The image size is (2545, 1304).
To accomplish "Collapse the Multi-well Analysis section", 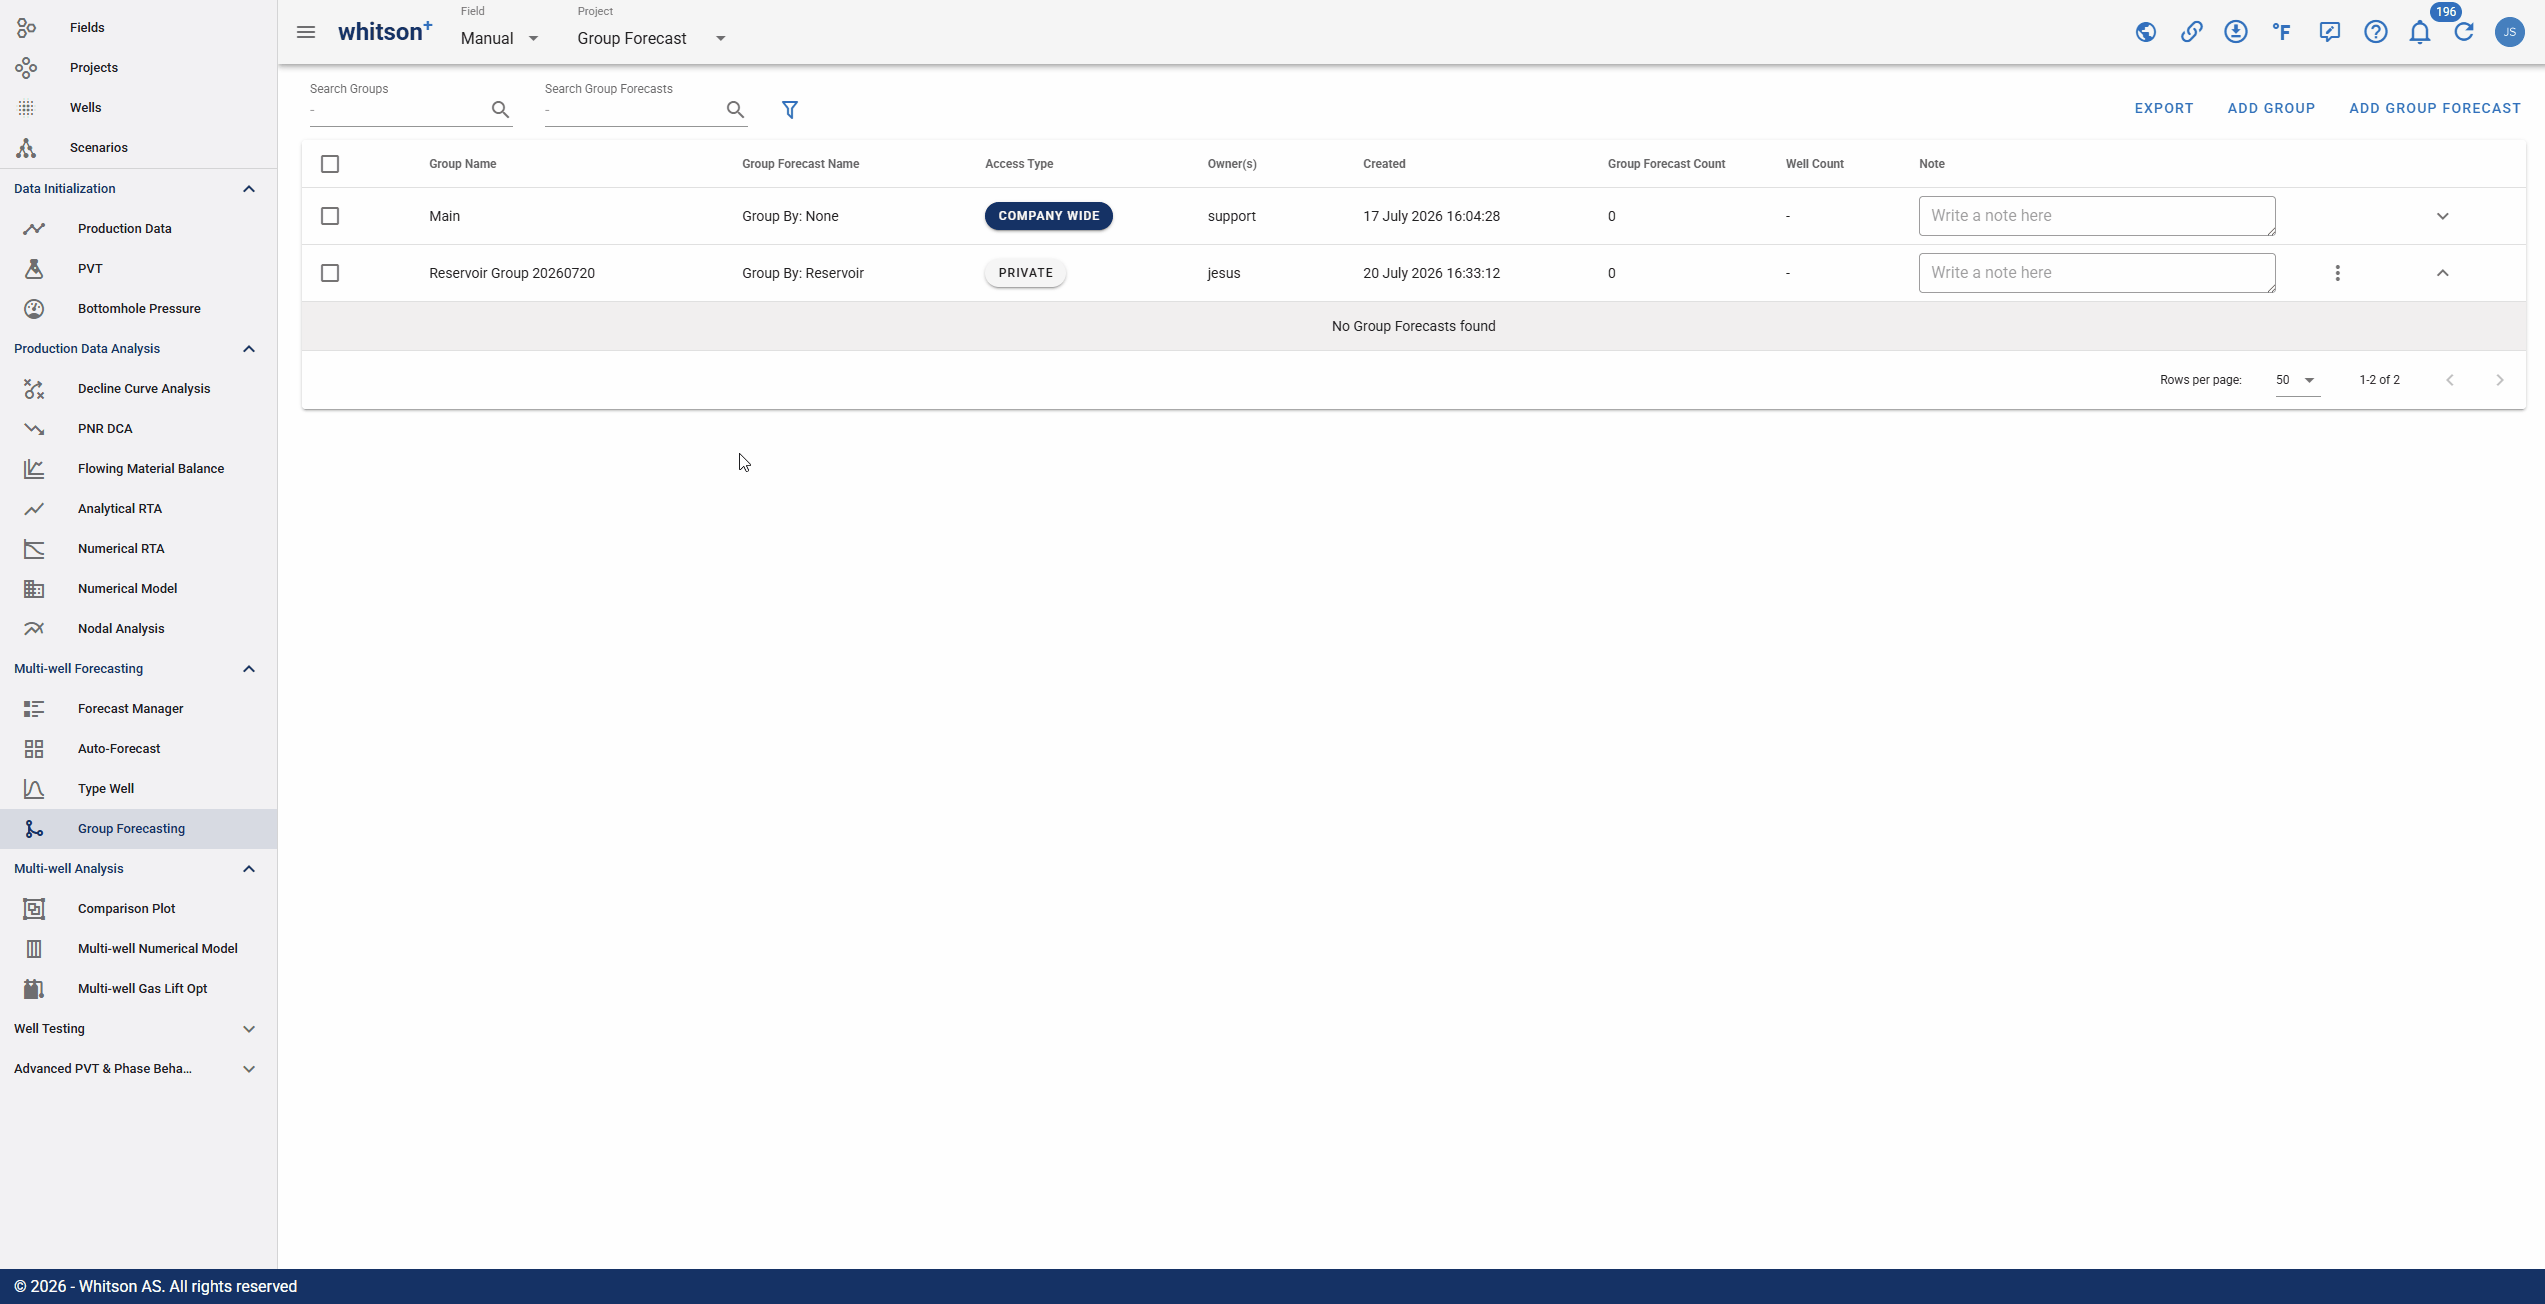I will point(249,869).
